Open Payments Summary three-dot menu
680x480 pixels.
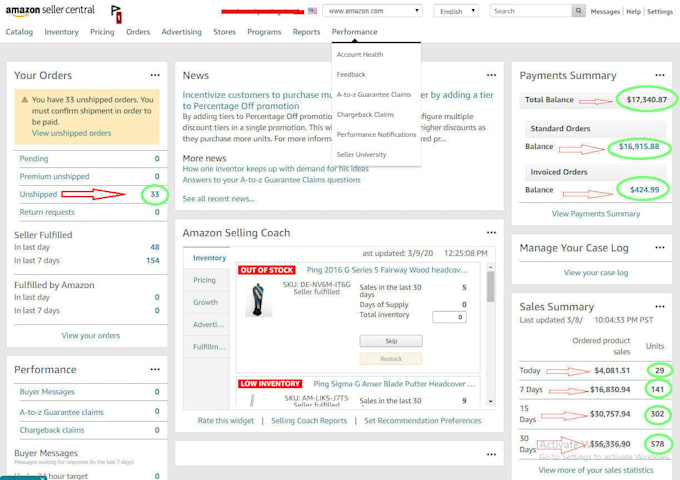(660, 75)
